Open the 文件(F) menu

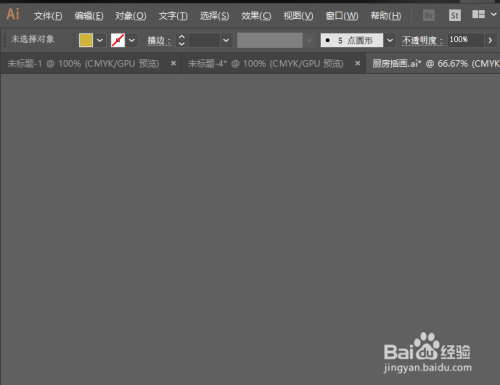pos(48,16)
